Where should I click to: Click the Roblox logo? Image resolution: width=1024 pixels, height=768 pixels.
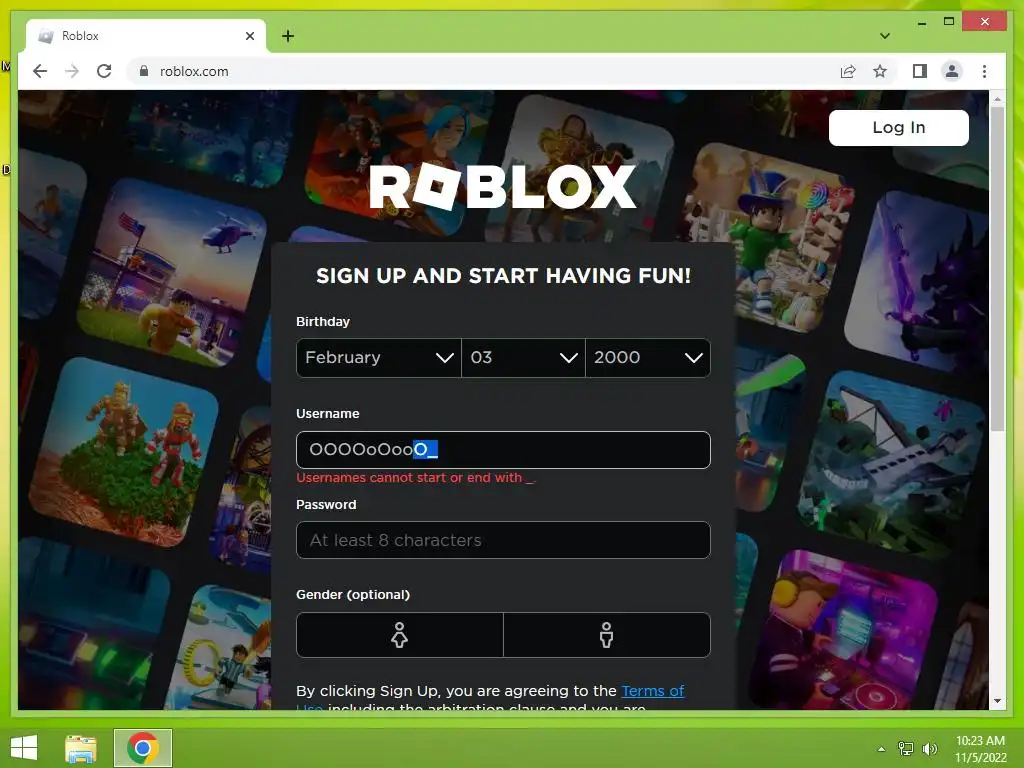click(503, 187)
